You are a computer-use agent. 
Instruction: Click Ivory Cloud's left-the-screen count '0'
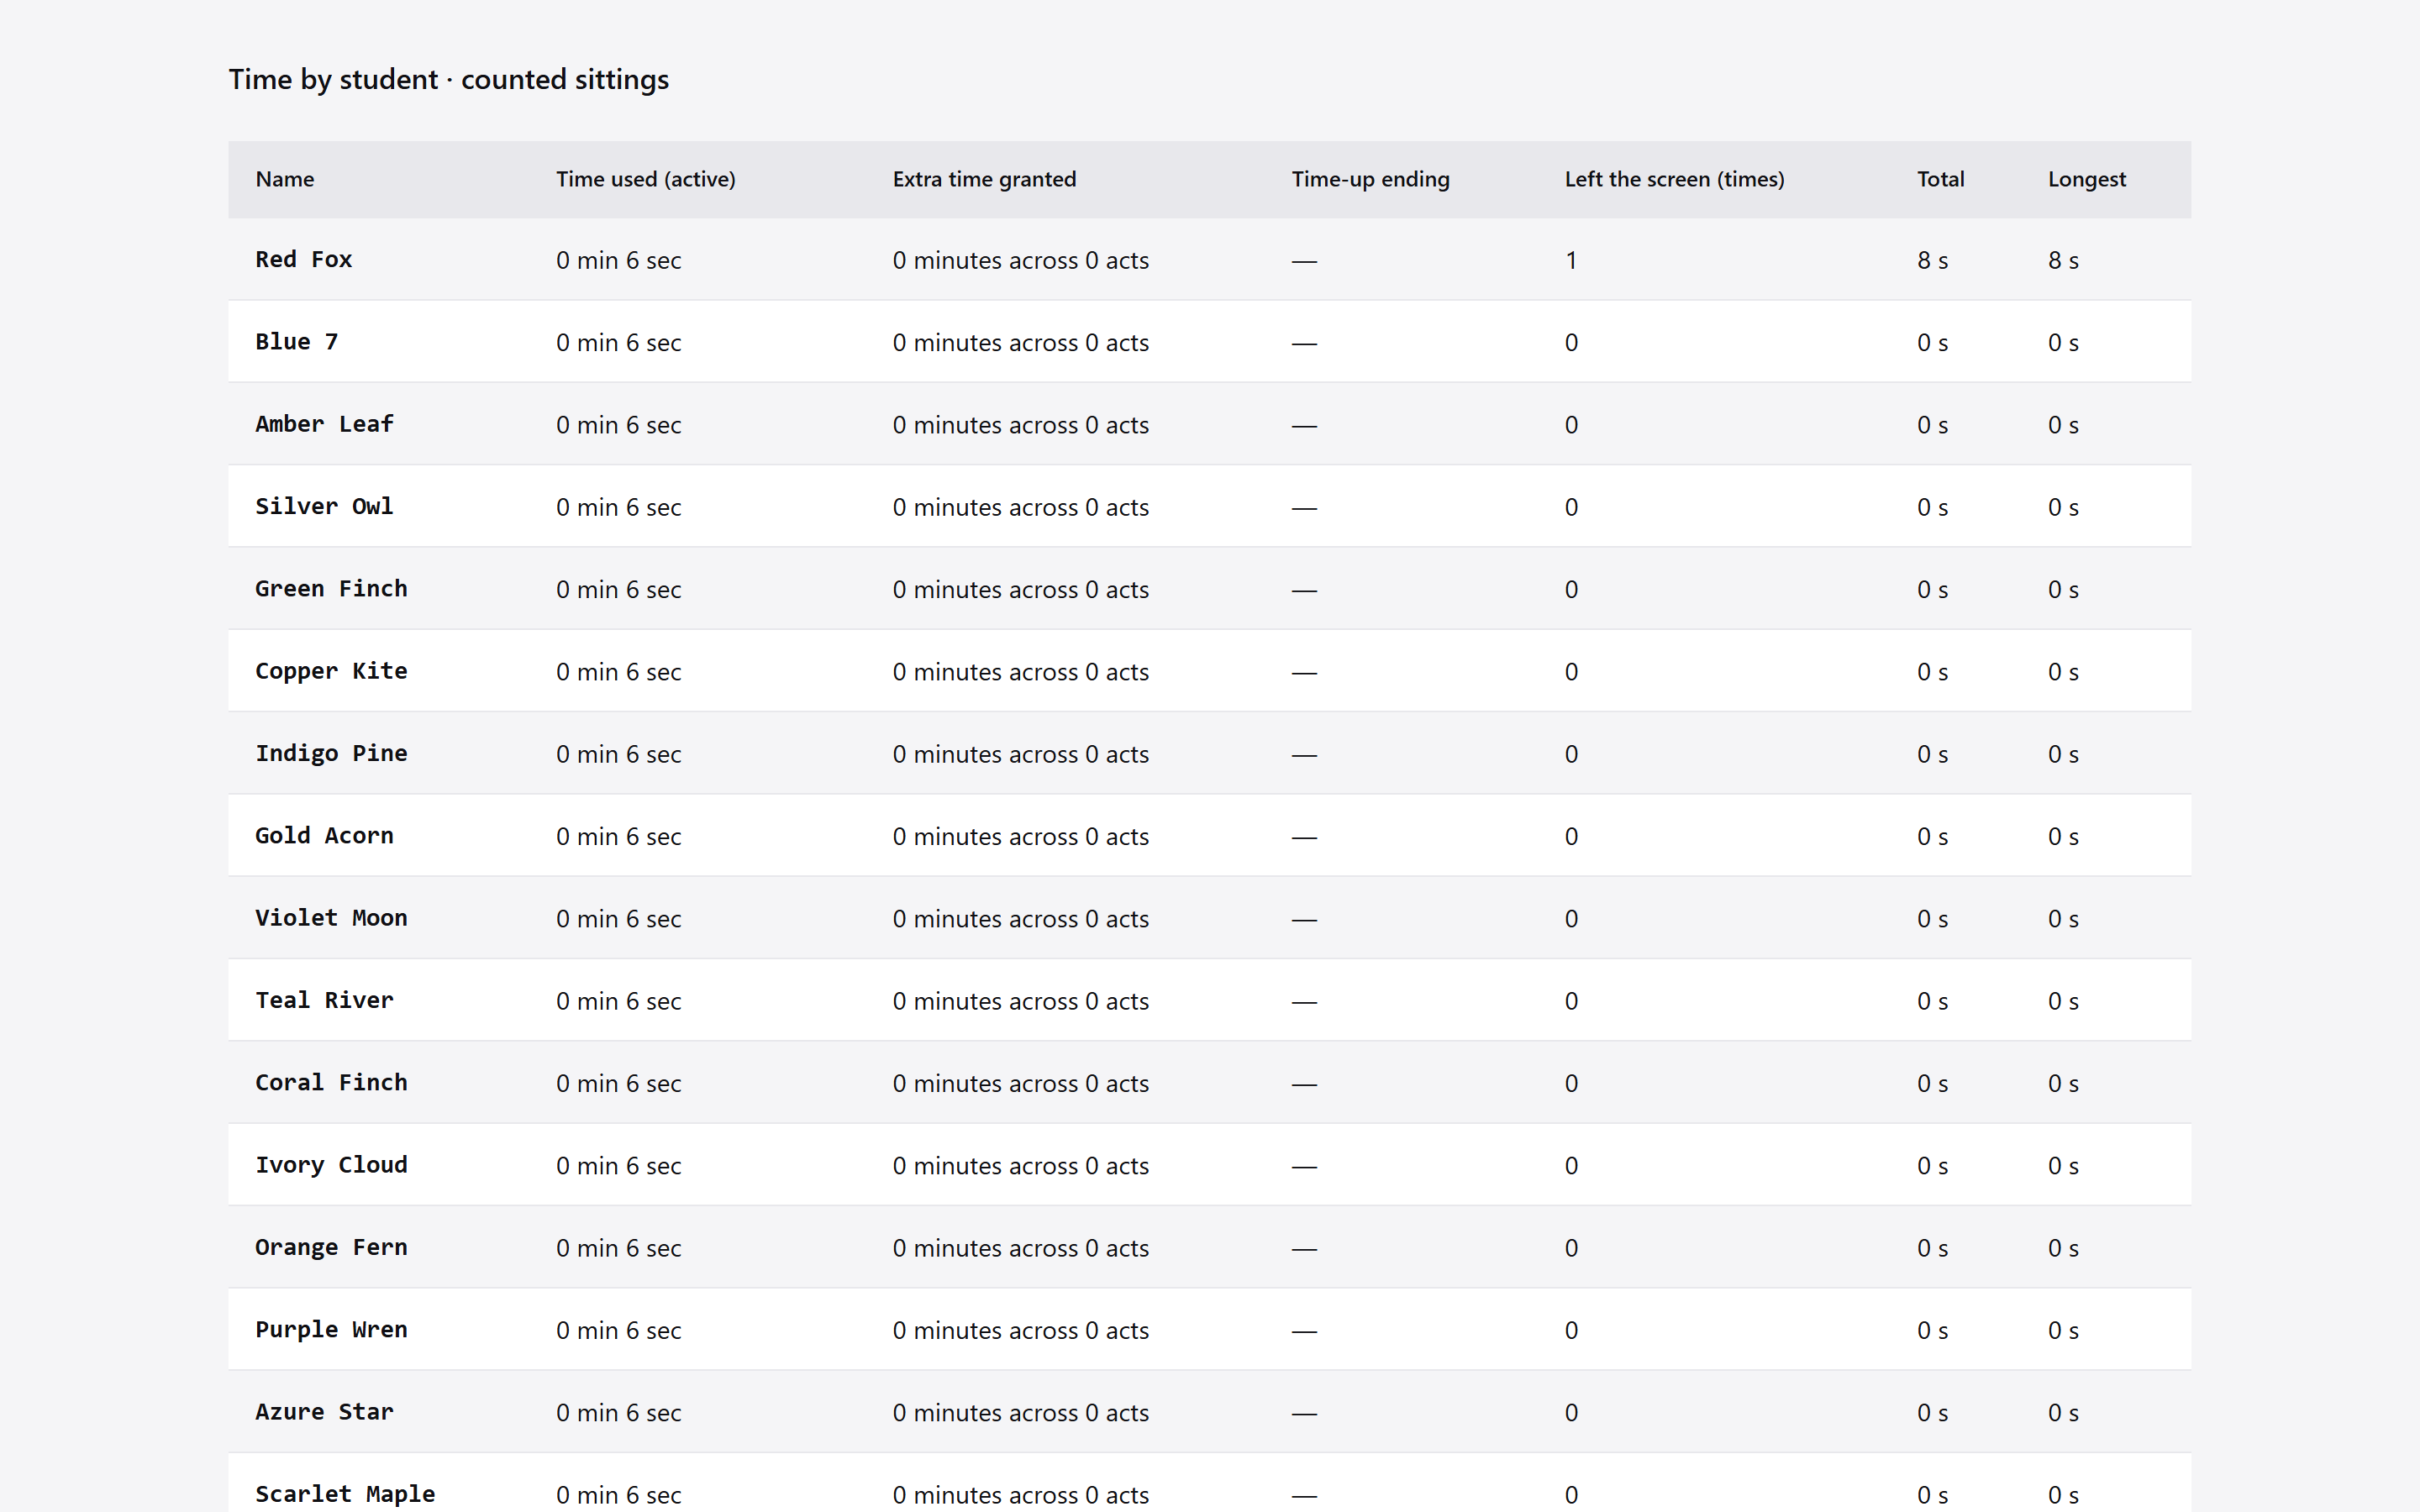1571,1165
